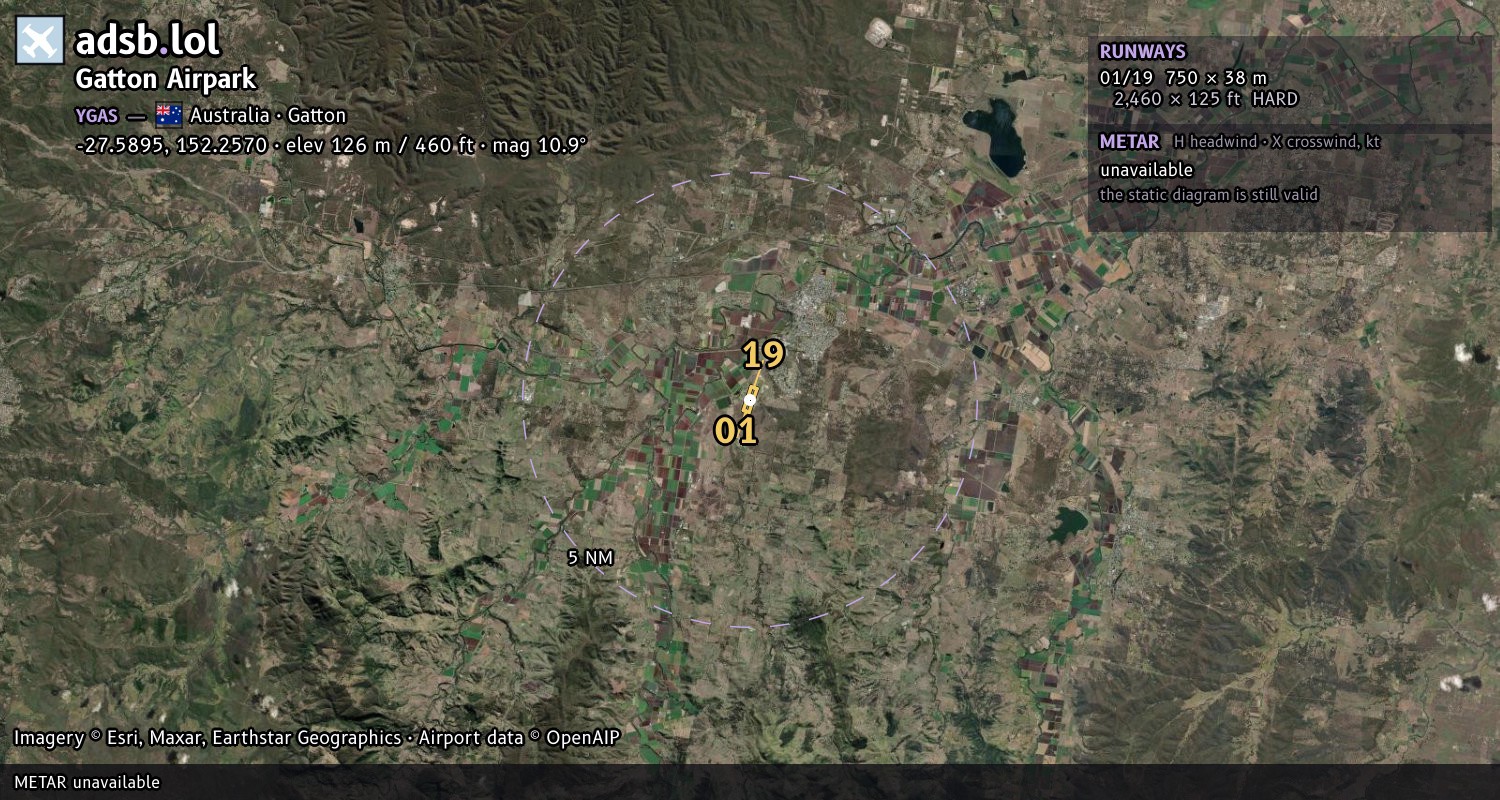Click the 2,460 × 125 ft HARD row
Viewport: 1500px width, 800px height.
1206,99
